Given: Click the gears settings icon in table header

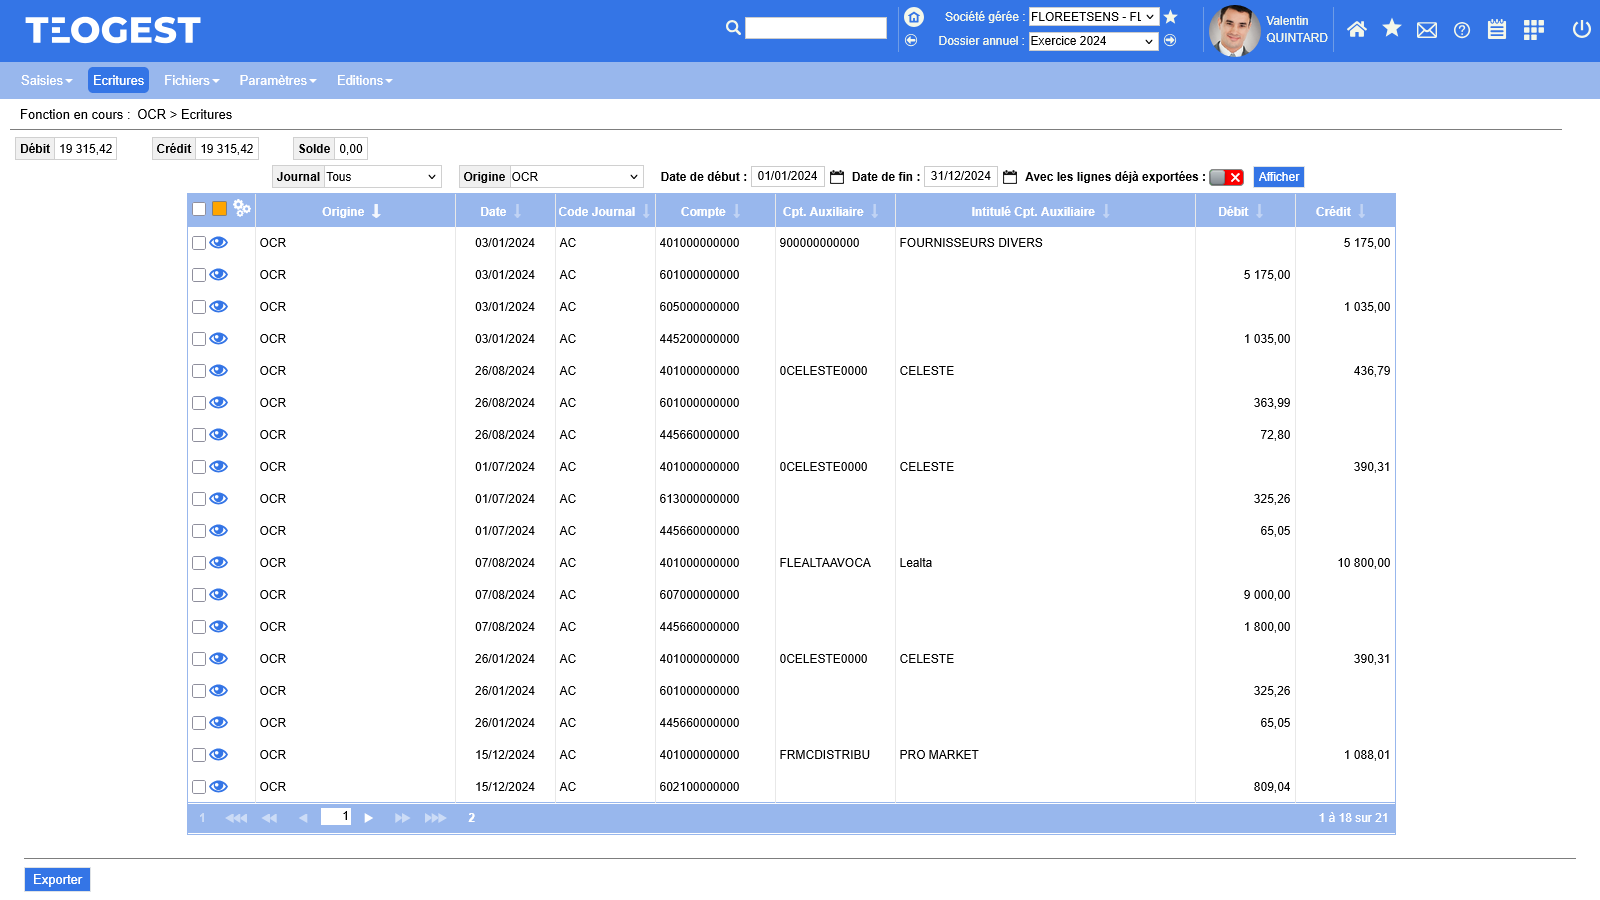Looking at the screenshot, I should tap(242, 208).
